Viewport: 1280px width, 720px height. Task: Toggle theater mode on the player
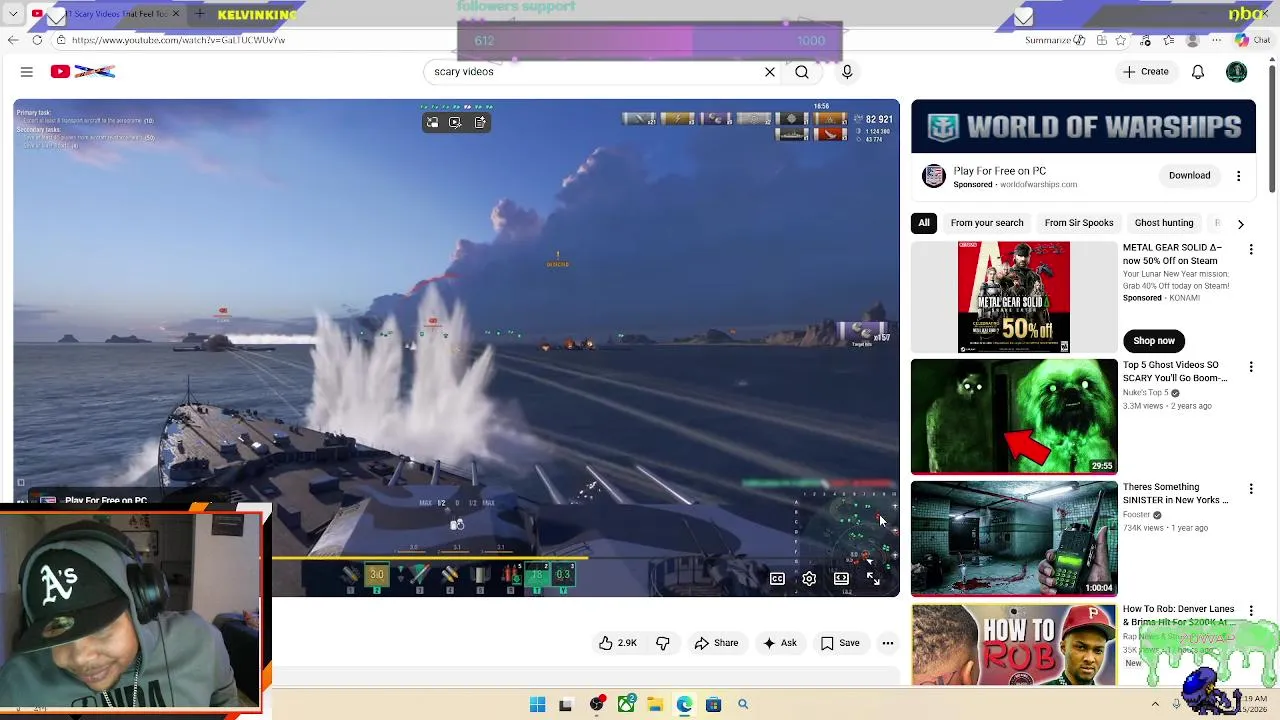tap(841, 578)
